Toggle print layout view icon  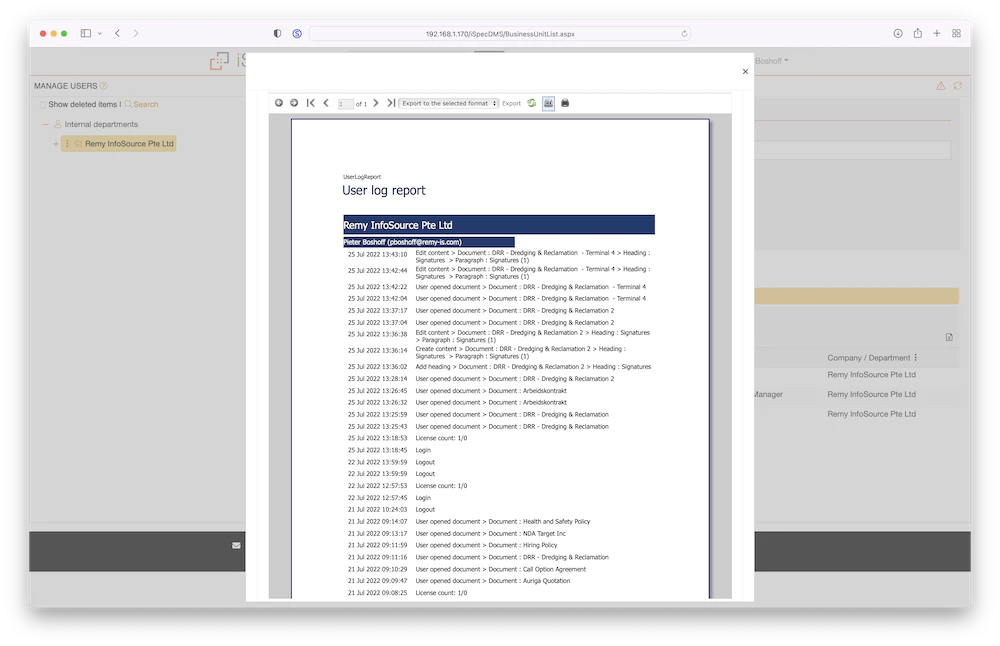tap(548, 103)
